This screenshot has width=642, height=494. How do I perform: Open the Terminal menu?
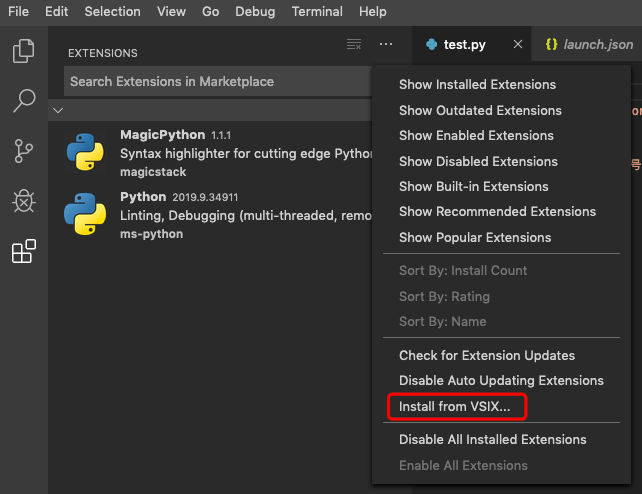(316, 11)
